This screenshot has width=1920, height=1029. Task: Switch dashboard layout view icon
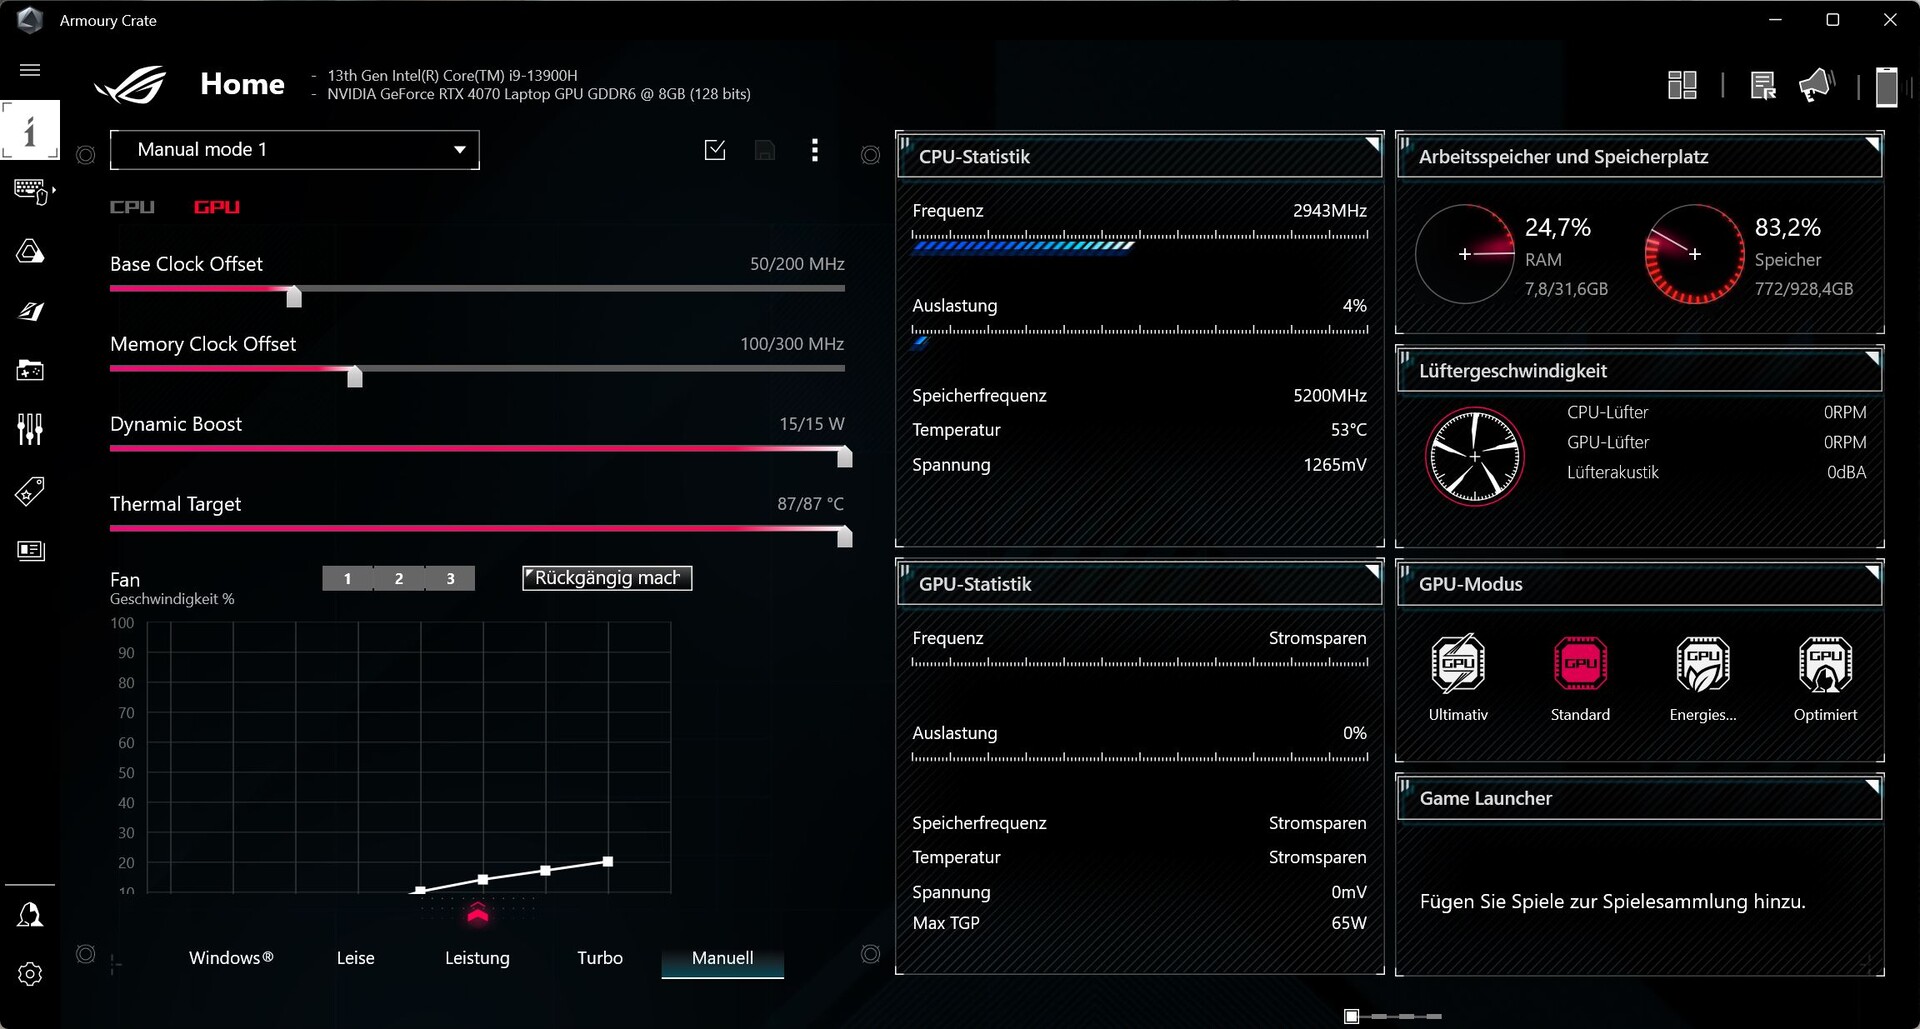(x=1683, y=85)
